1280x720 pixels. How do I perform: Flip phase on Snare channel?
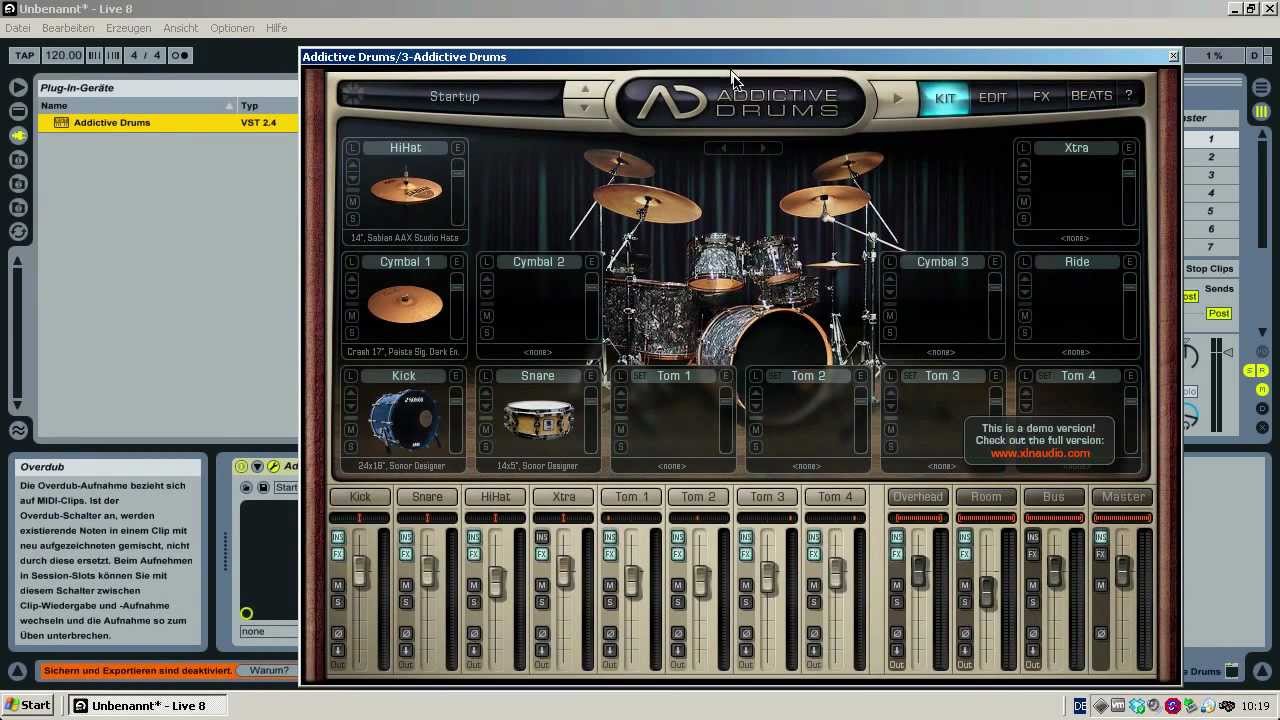406,633
